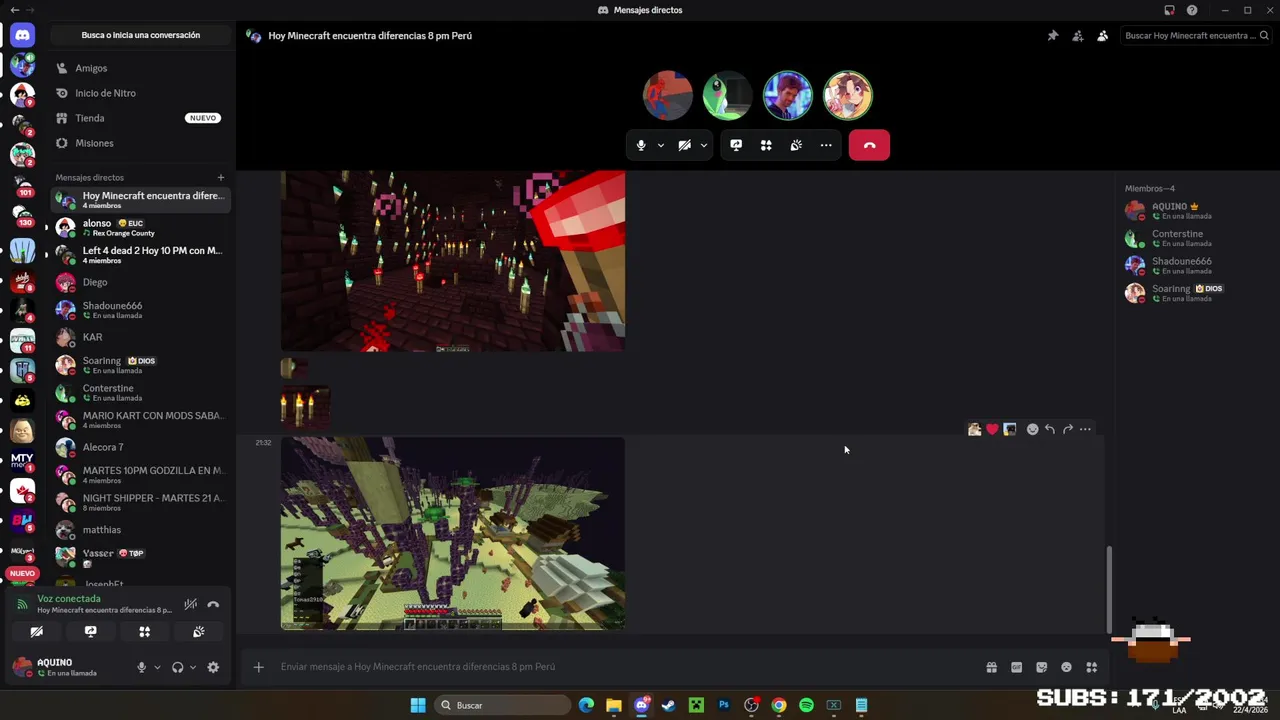
Task: Open NIGHT SHIPPER group chat
Action: point(140,502)
